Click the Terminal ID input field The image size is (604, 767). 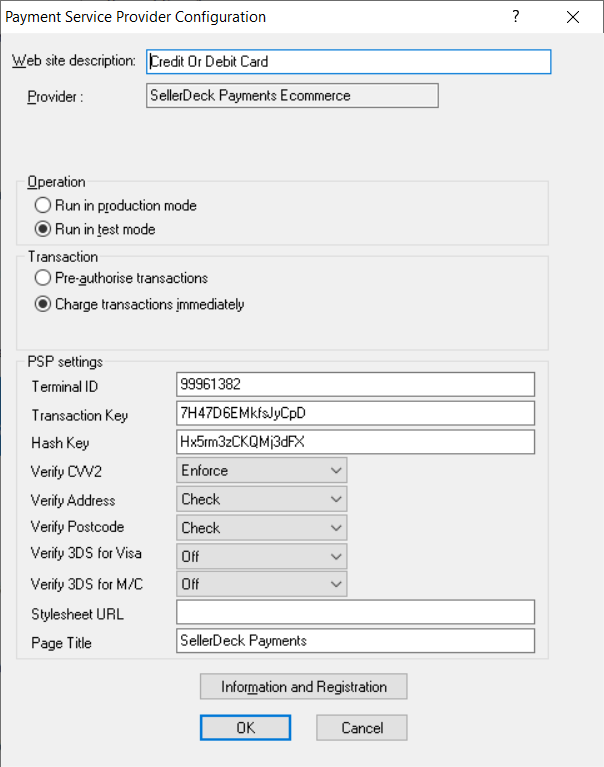[355, 384]
